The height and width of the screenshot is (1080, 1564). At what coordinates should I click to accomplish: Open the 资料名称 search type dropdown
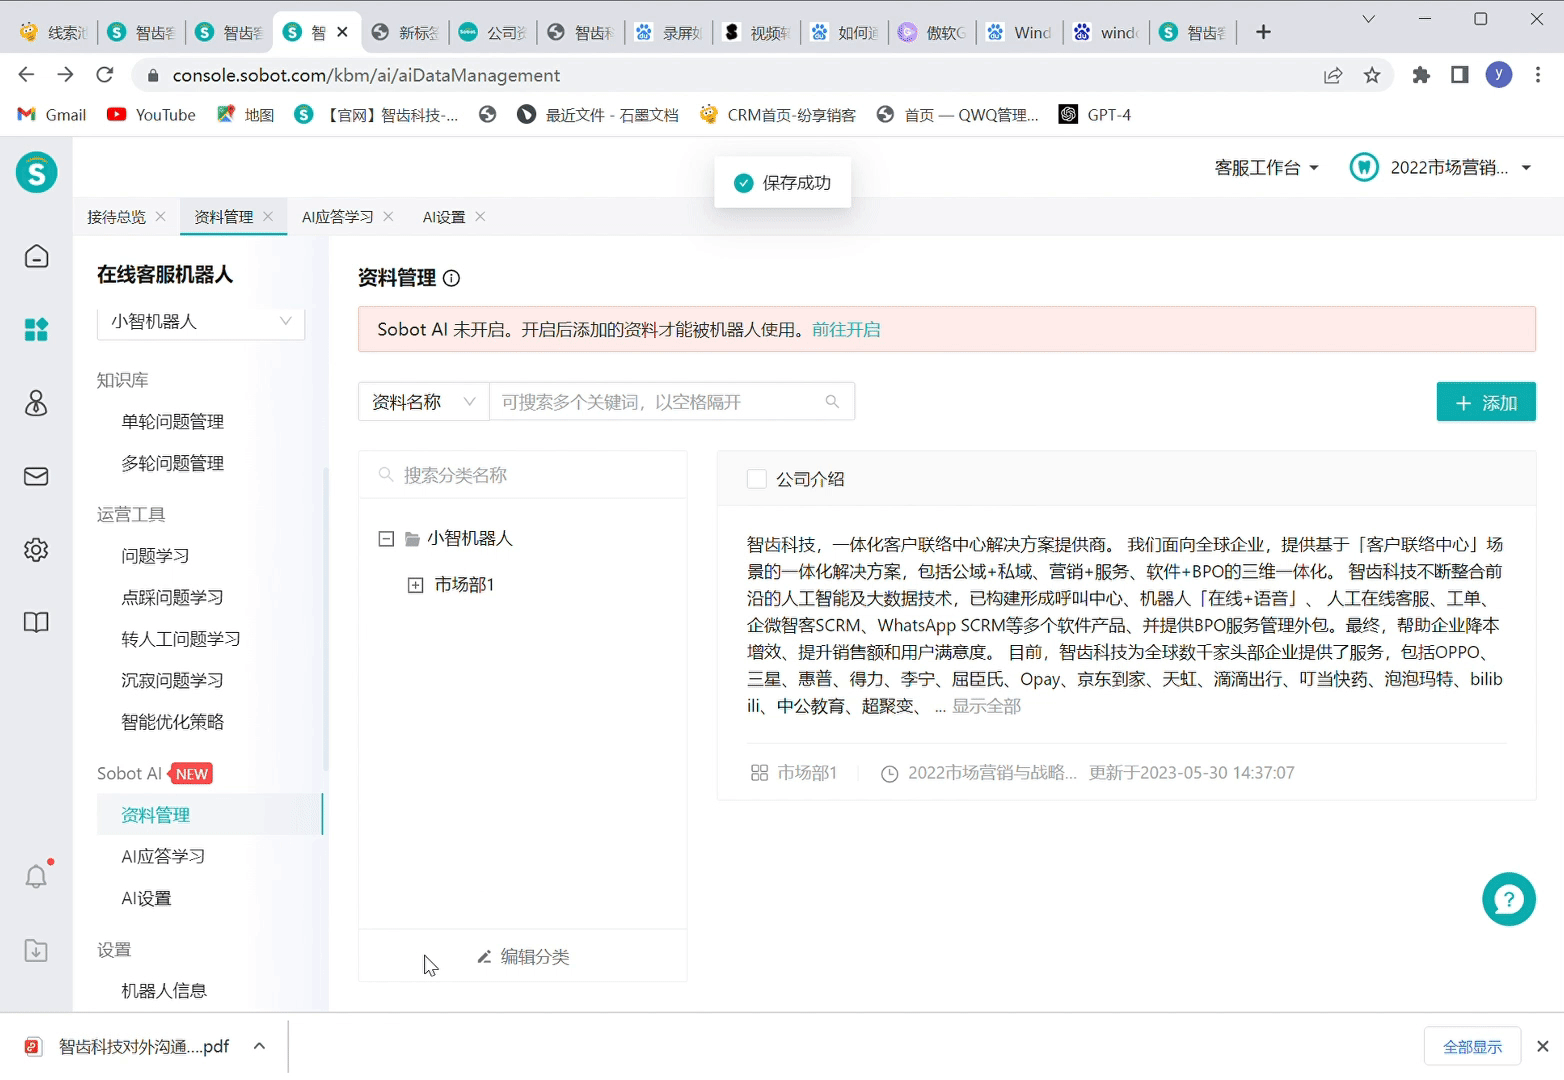423,402
